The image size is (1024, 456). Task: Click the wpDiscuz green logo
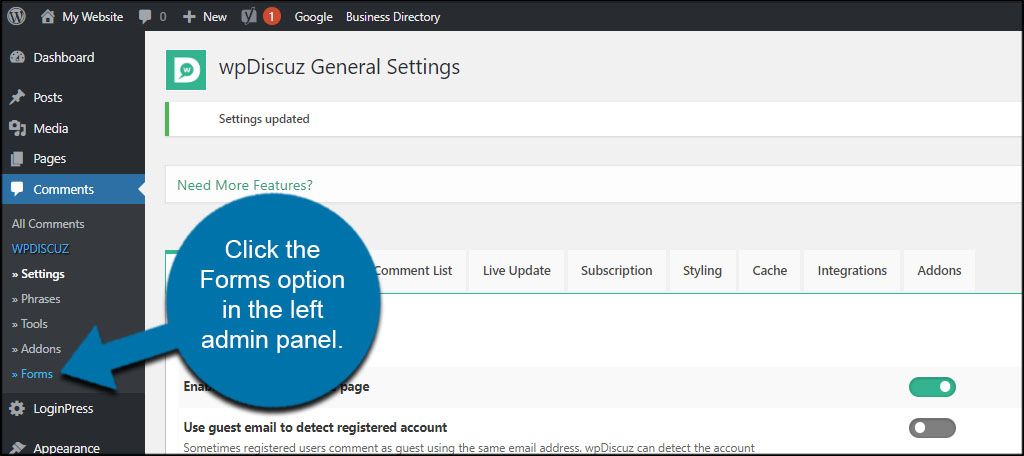pyautogui.click(x=186, y=70)
